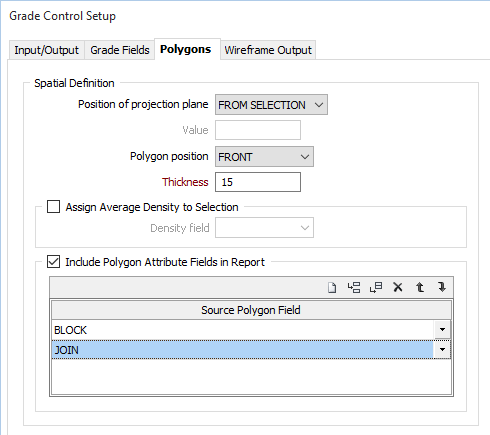
Task: Open the Density field combo box
Action: click(x=264, y=228)
